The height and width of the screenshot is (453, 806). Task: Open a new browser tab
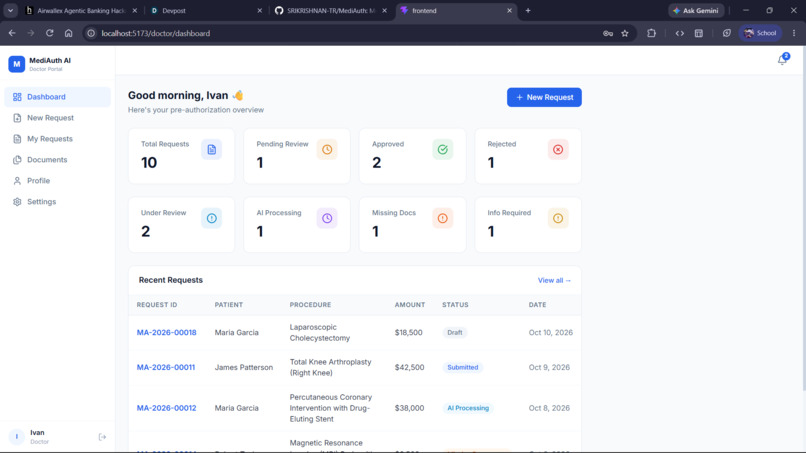528,10
